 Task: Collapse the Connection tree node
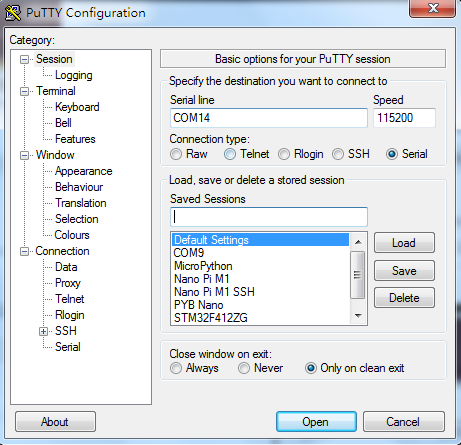[x=24, y=251]
